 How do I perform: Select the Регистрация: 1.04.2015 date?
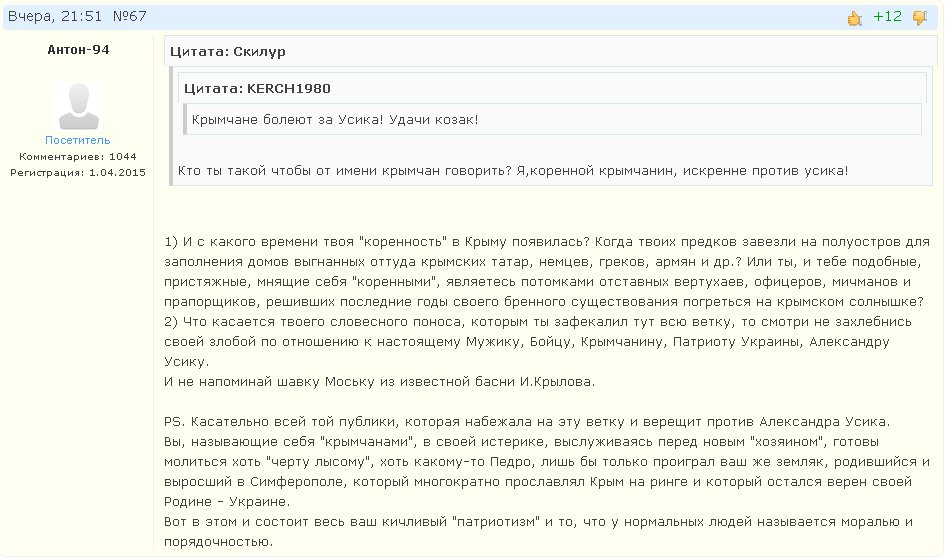78,173
